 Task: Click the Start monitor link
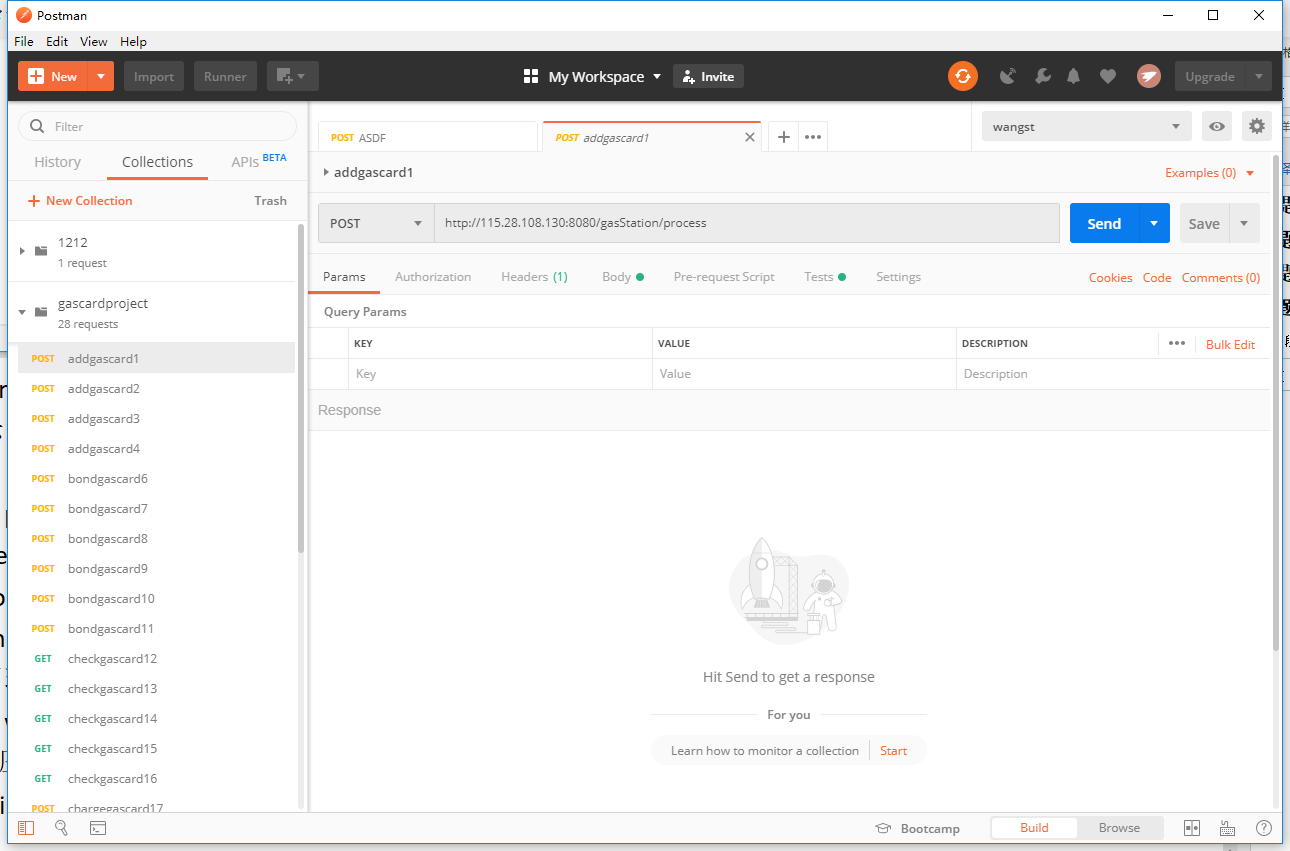pos(893,750)
